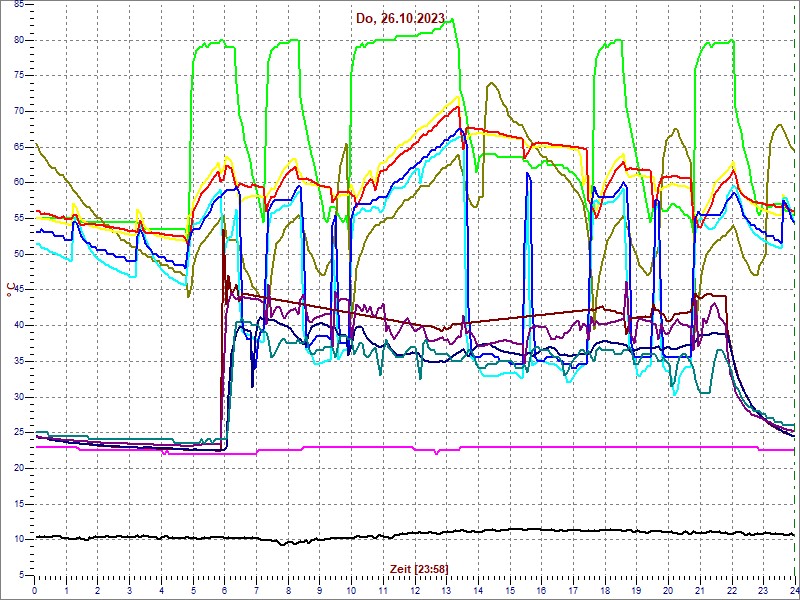Click the chart date title Do, 26.10.2023

(401, 19)
